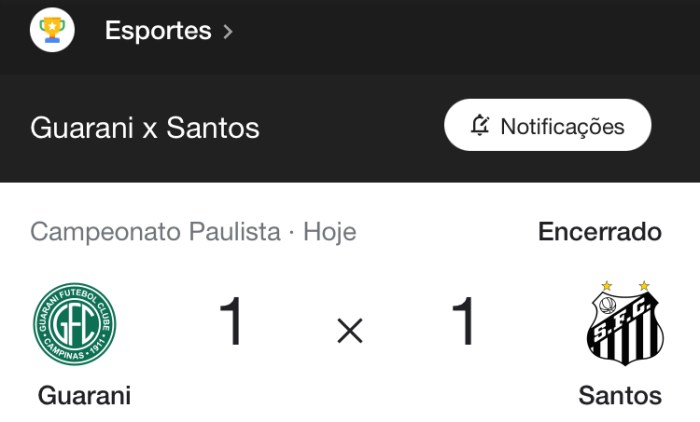Select Guarani's score of 1
The width and height of the screenshot is (700, 422).
click(x=231, y=323)
